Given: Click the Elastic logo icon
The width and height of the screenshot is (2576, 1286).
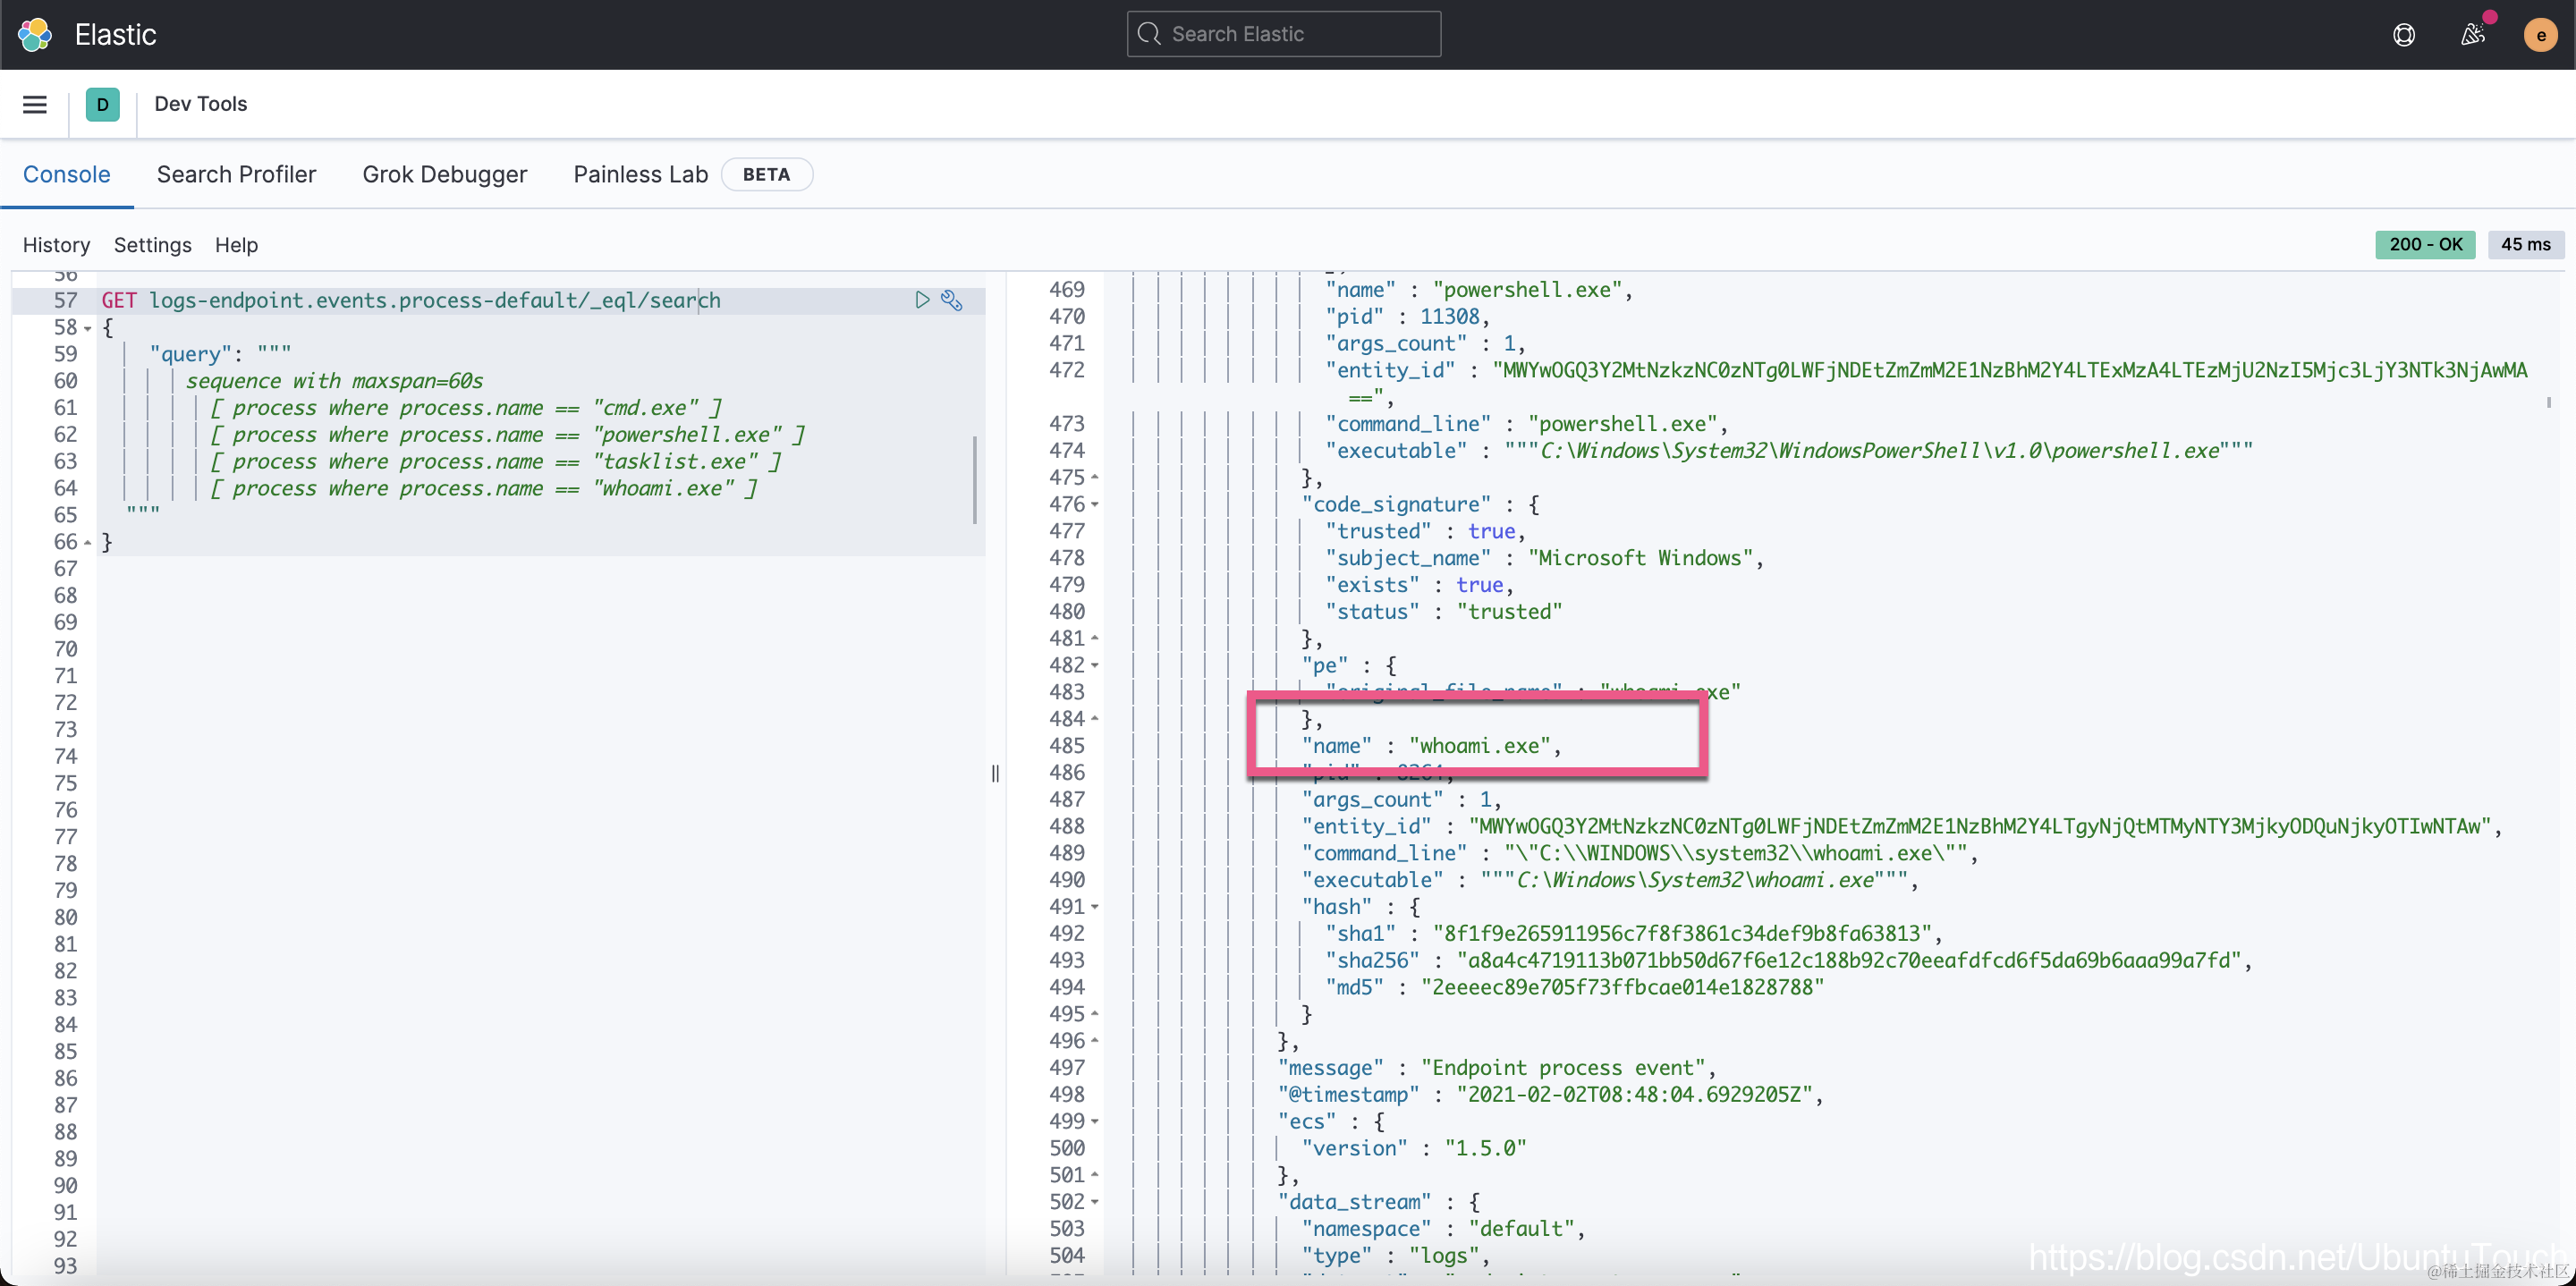Looking at the screenshot, I should 35,34.
